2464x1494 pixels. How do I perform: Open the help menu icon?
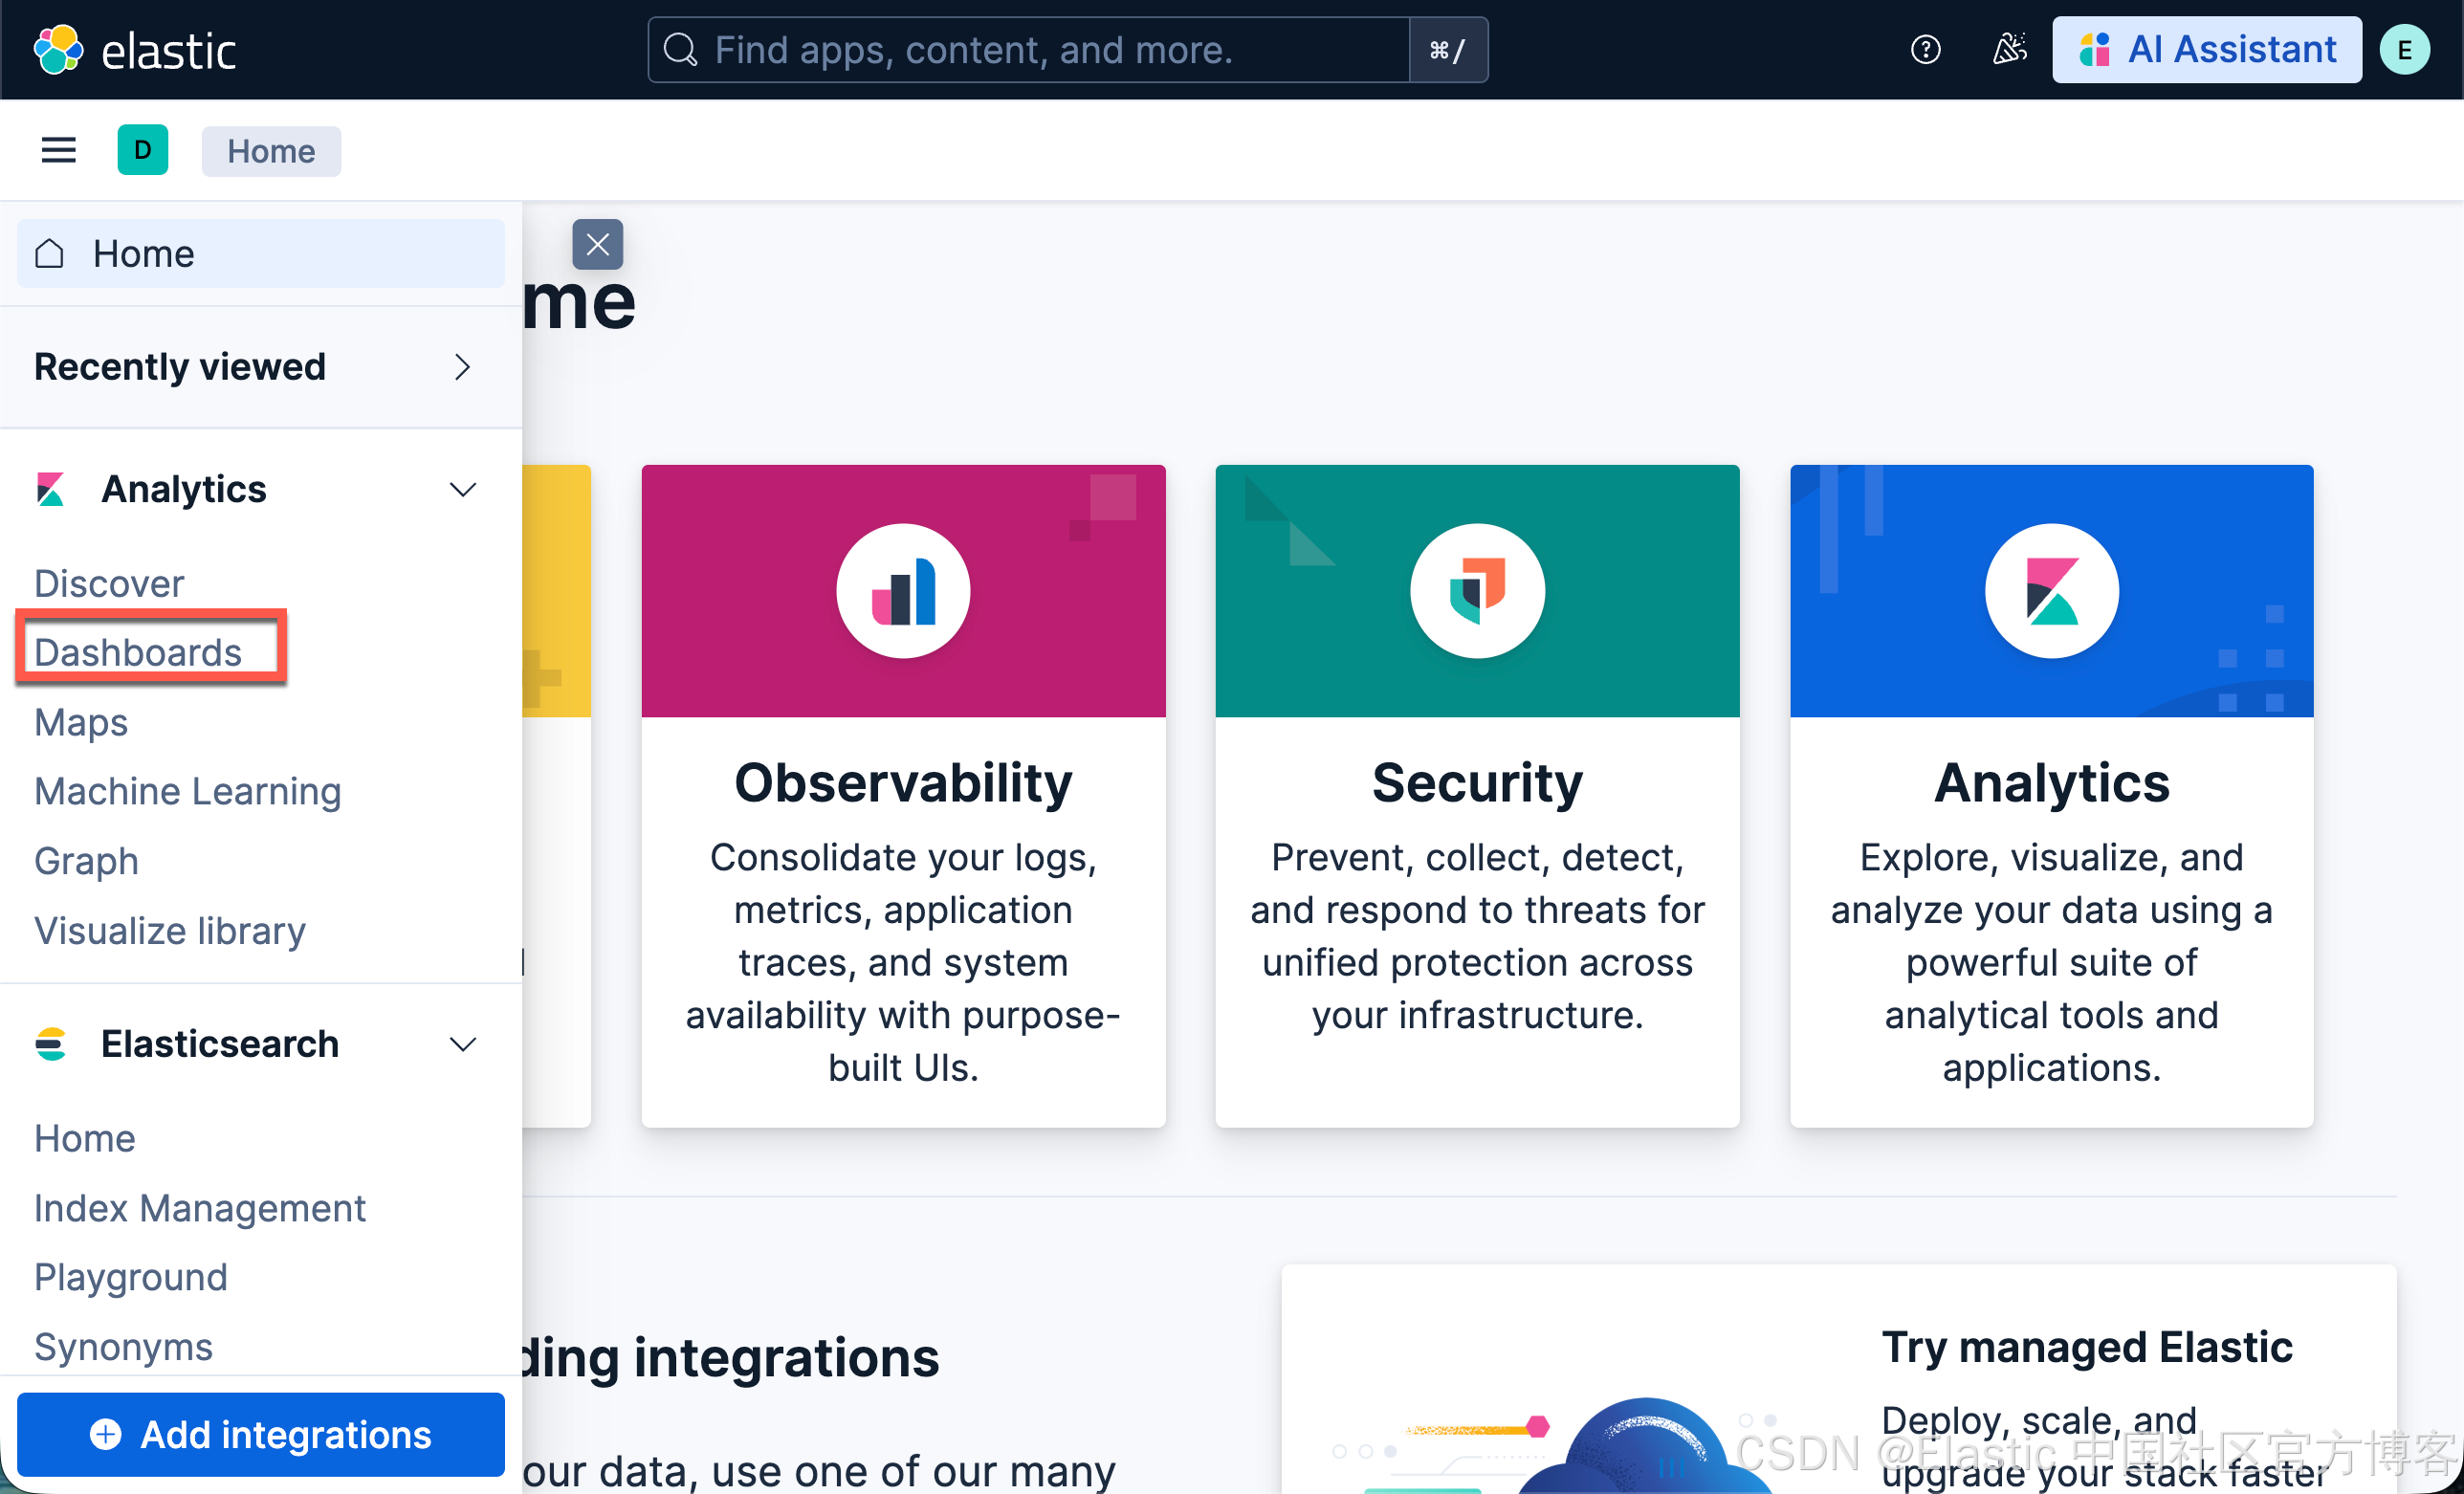click(x=1925, y=50)
